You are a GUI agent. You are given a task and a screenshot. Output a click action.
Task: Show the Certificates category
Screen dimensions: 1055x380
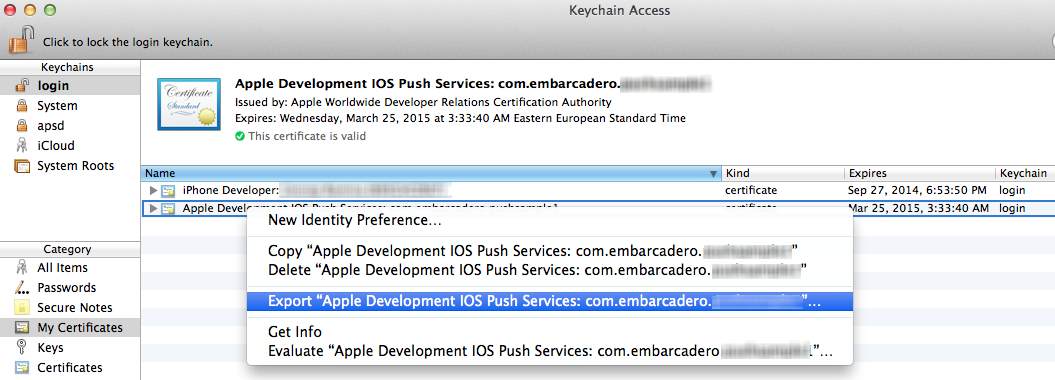point(70,368)
